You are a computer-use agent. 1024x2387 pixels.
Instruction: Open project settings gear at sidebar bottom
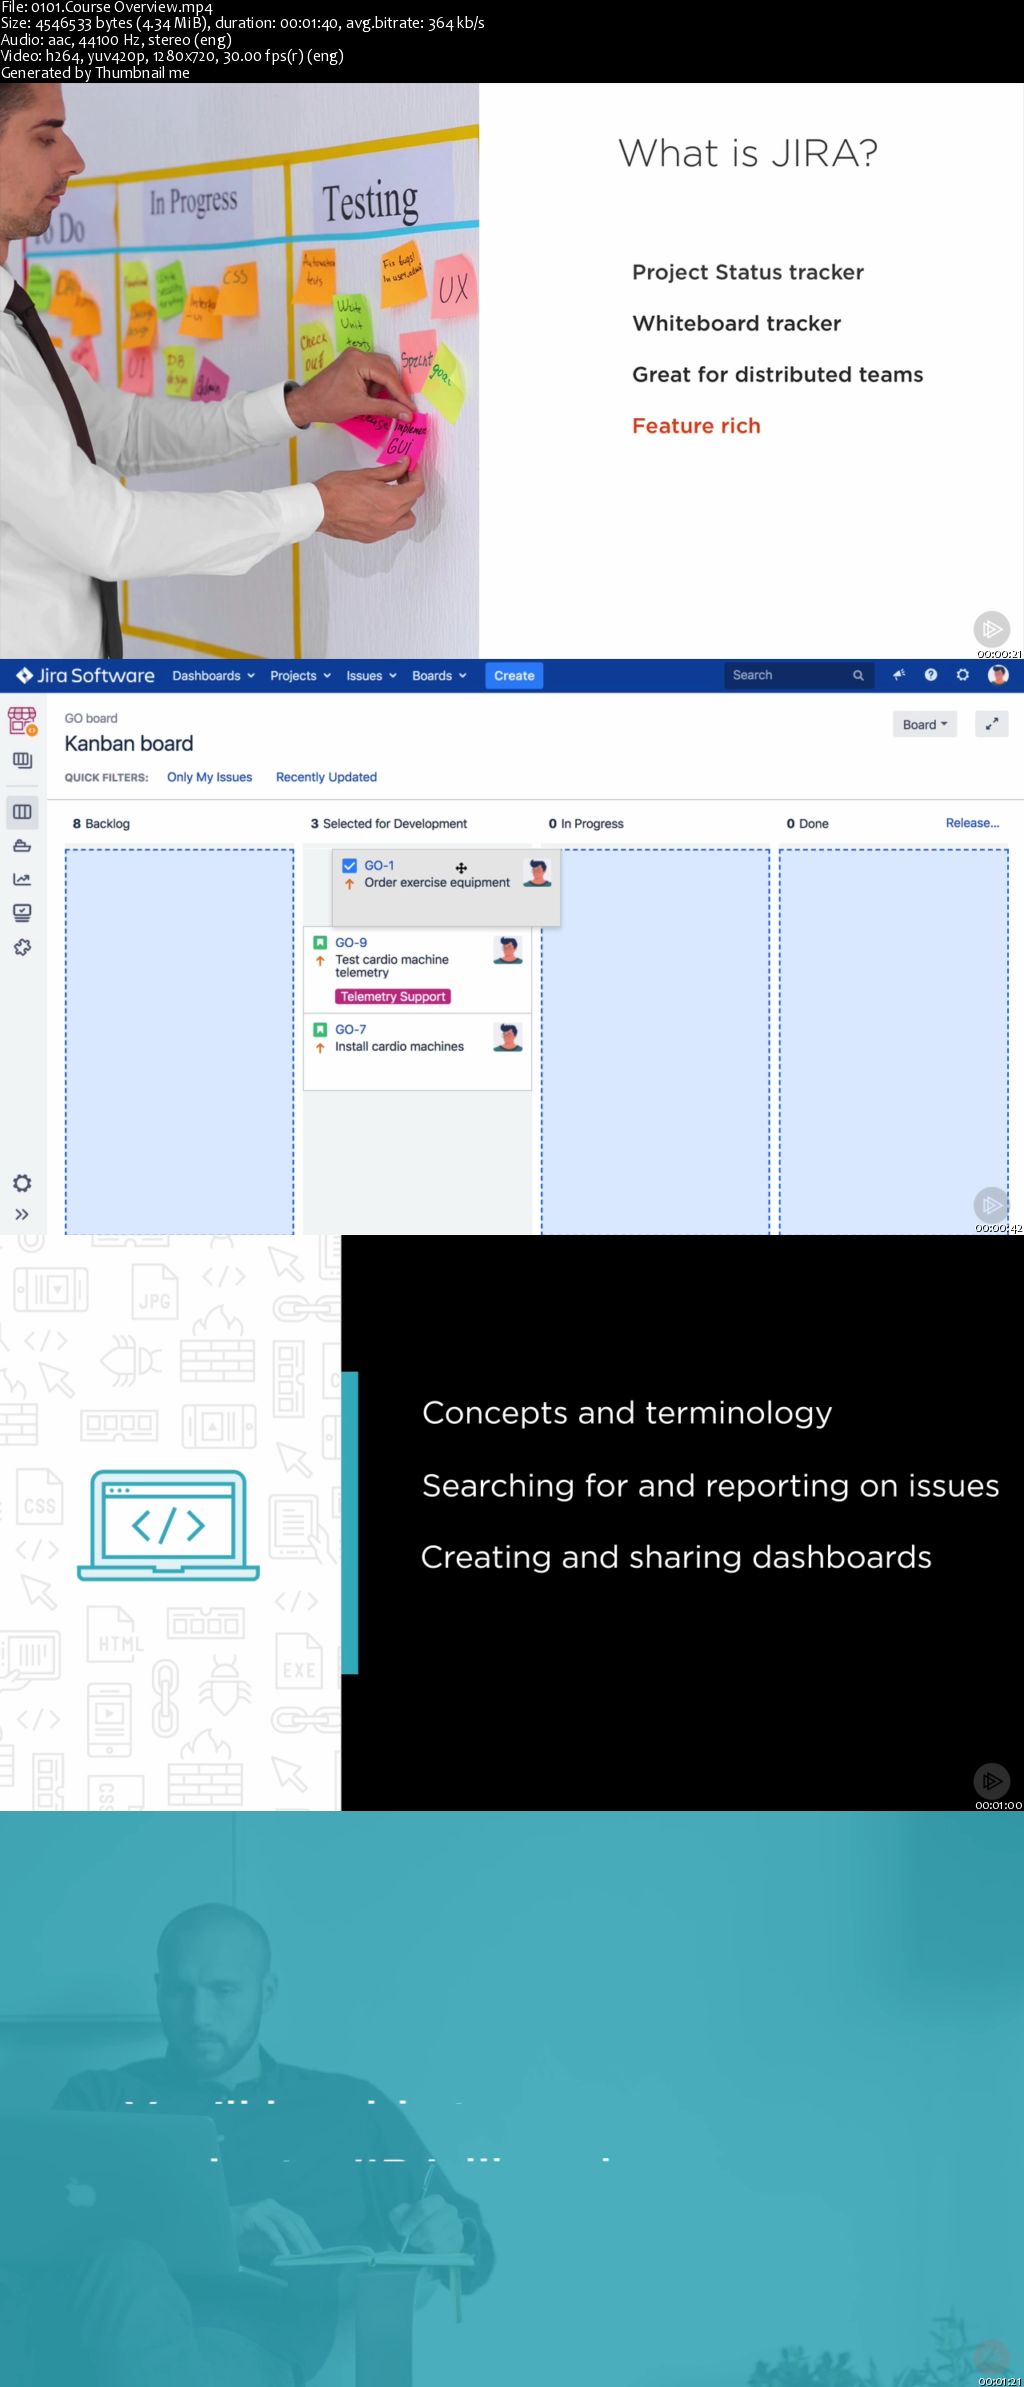click(22, 1184)
